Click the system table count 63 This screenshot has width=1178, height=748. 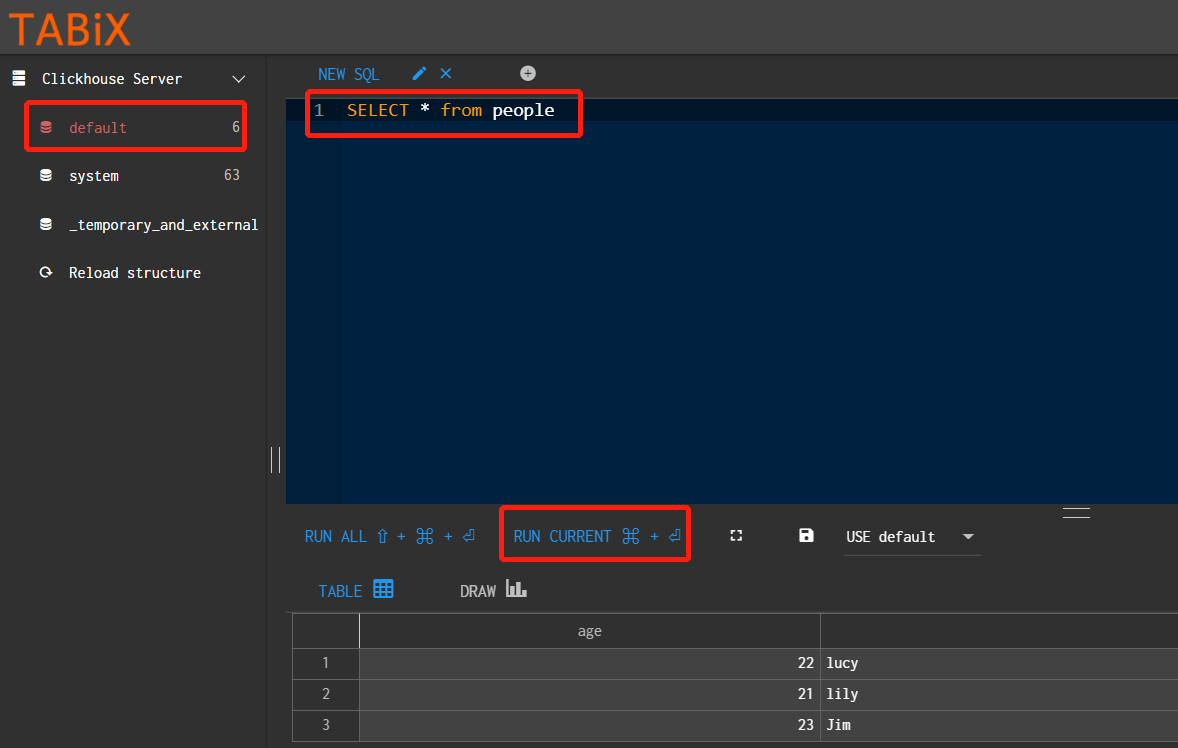[231, 175]
